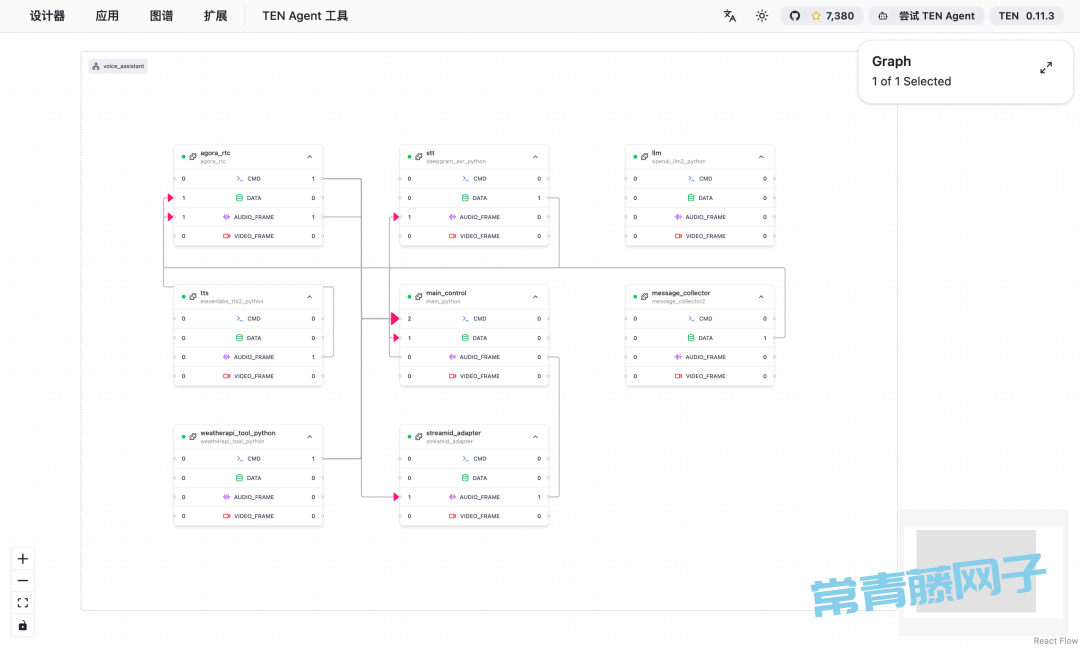Image resolution: width=1080 pixels, height=648 pixels.
Task: Click the CMD terminal icon in weatherapi_tool_python
Action: click(240, 459)
